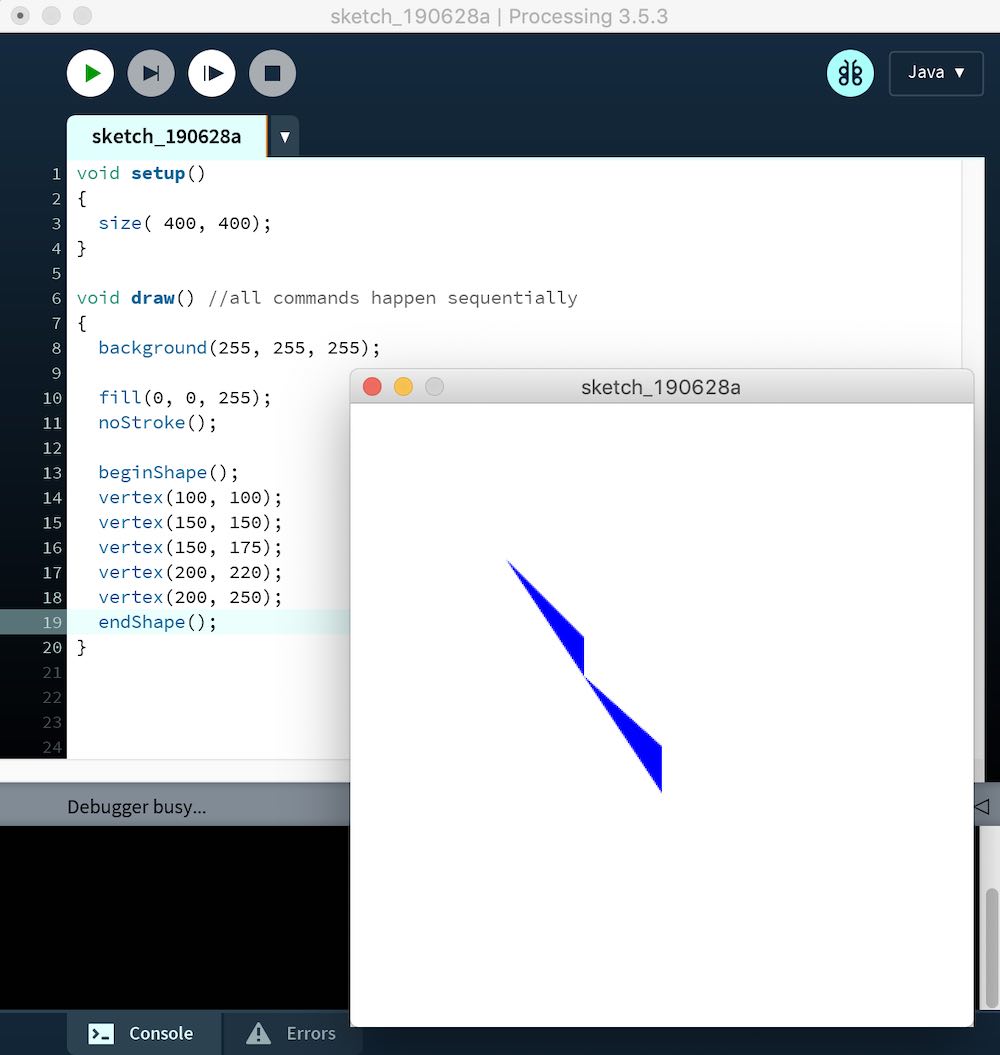Click the black console output area

pos(175,917)
